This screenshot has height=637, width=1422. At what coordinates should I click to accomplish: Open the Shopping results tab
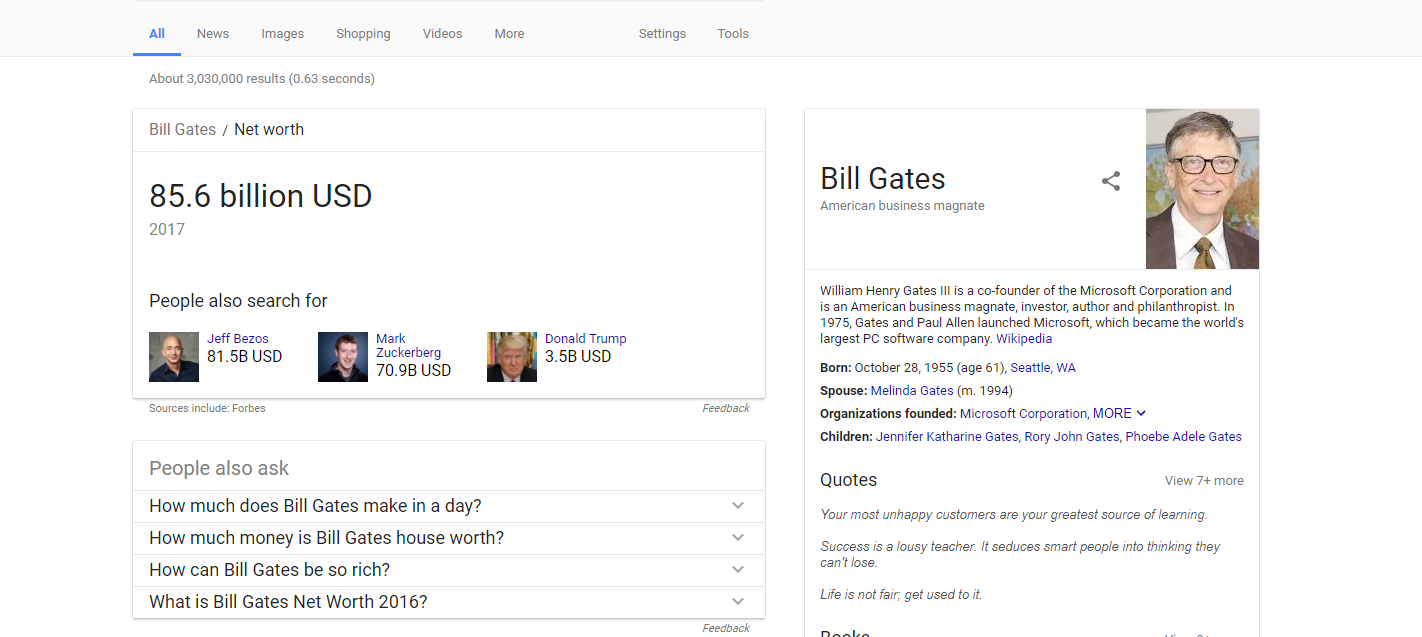click(x=363, y=34)
